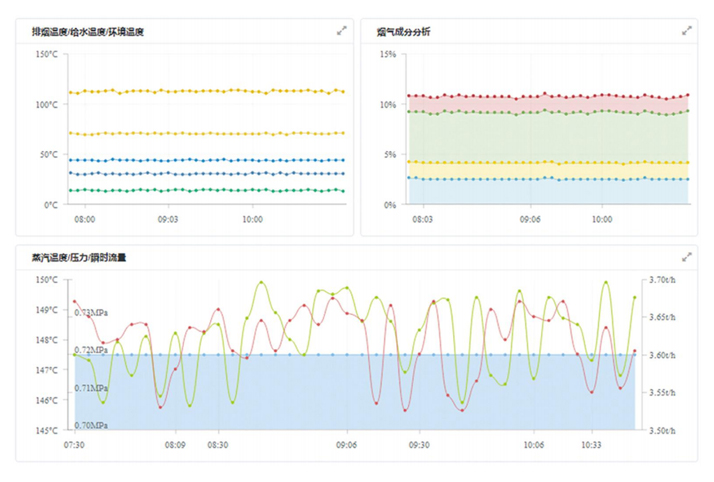Select the 150°C label on steam chart axis

tap(49, 280)
